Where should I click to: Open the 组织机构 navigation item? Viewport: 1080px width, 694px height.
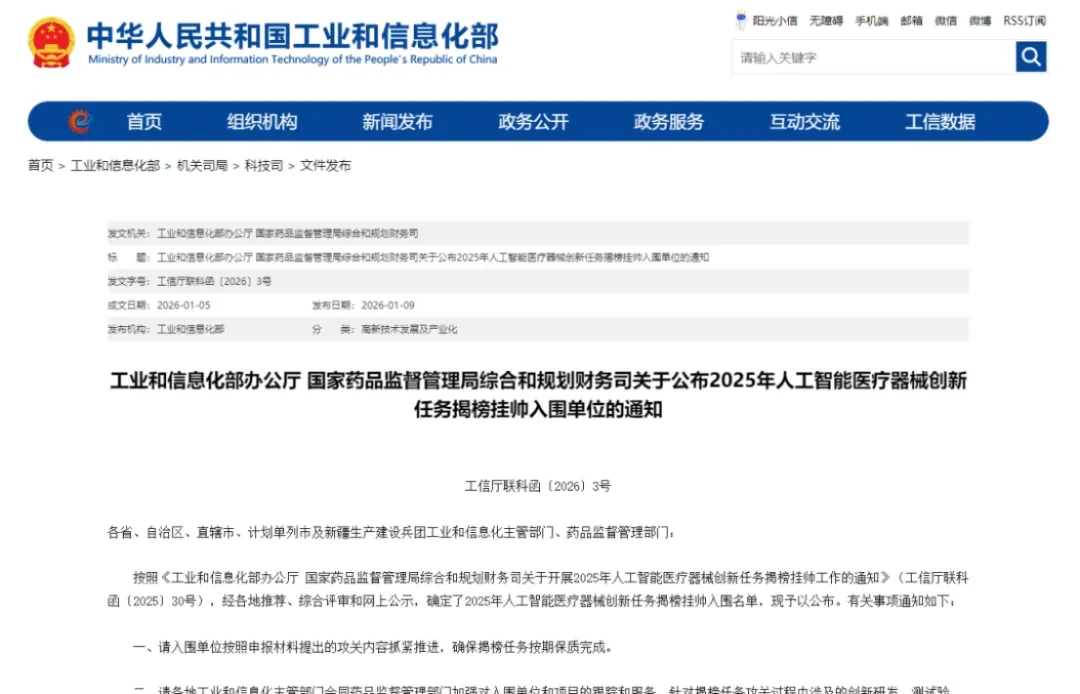click(x=262, y=122)
